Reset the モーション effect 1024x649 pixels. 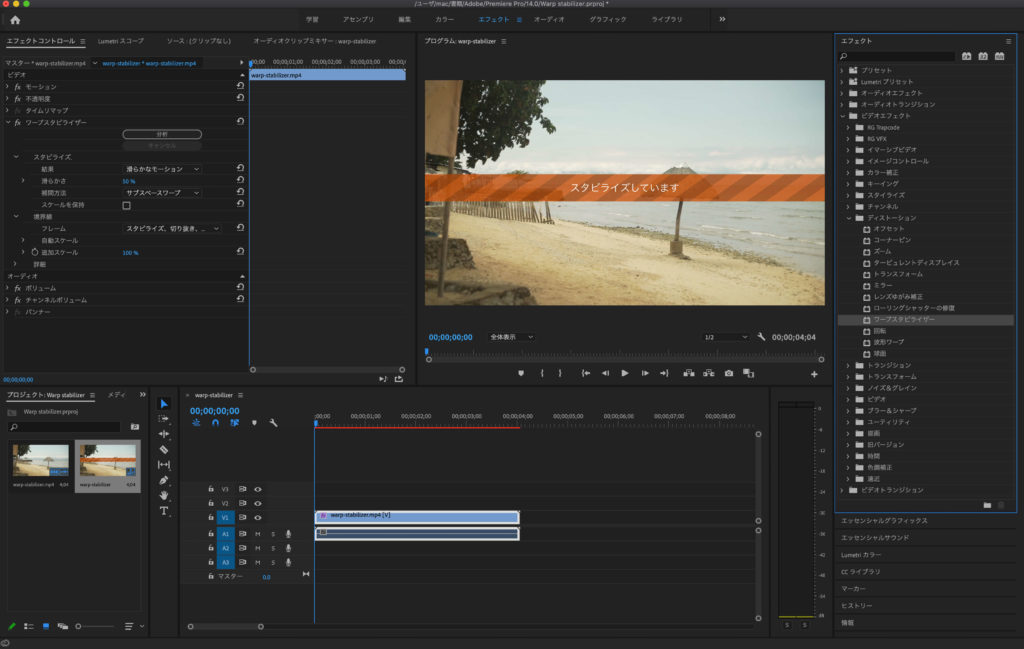click(240, 86)
